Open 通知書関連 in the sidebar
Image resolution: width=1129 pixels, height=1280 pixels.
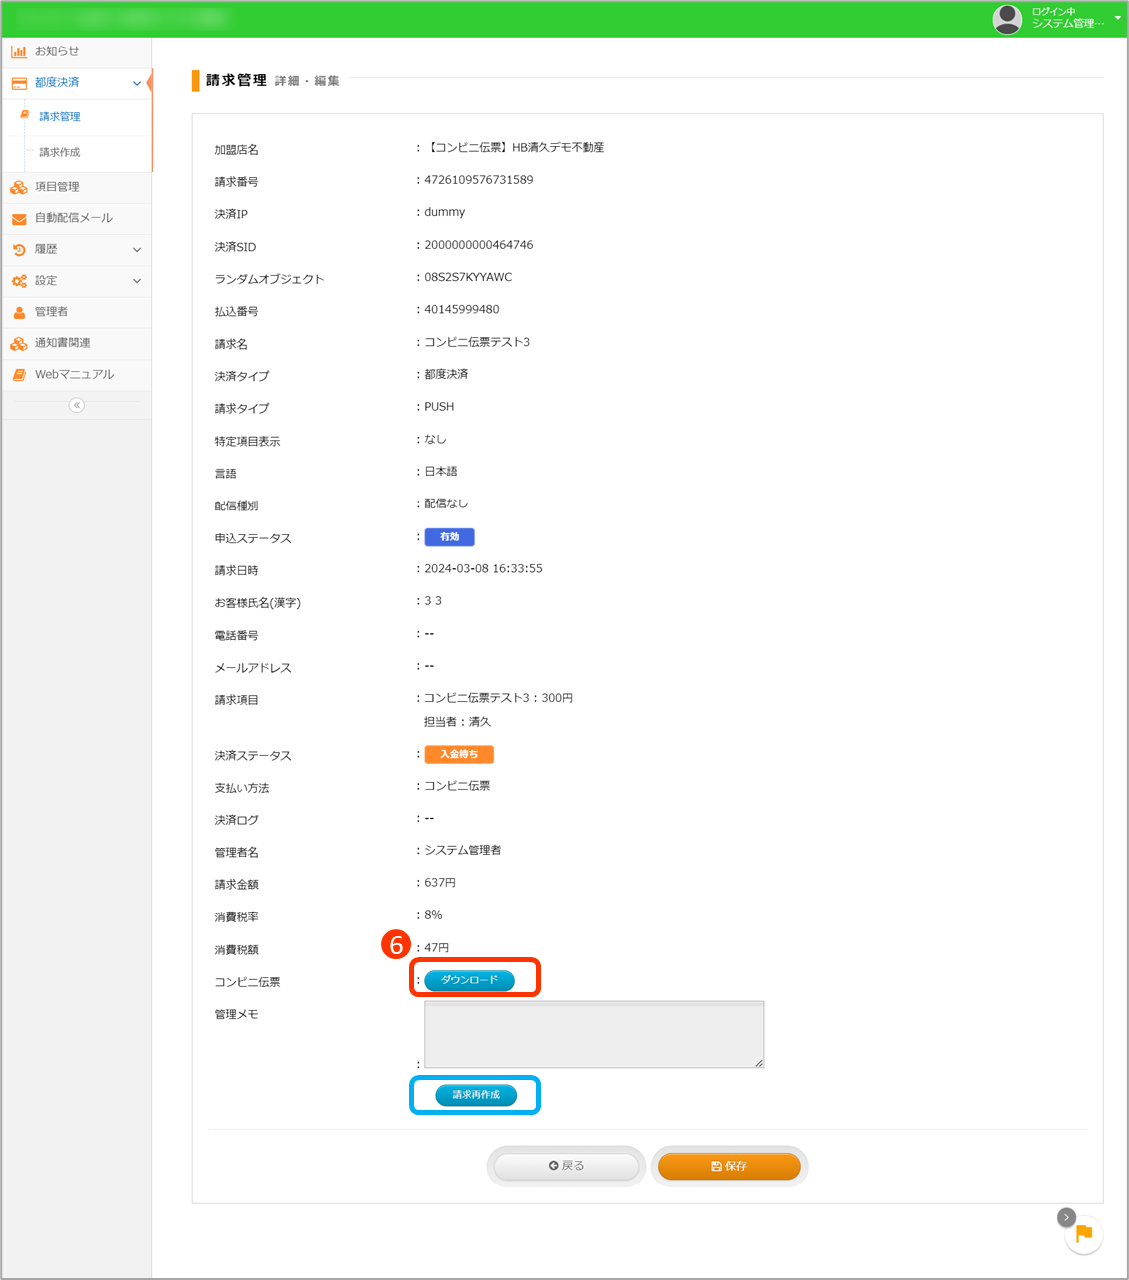tap(62, 343)
